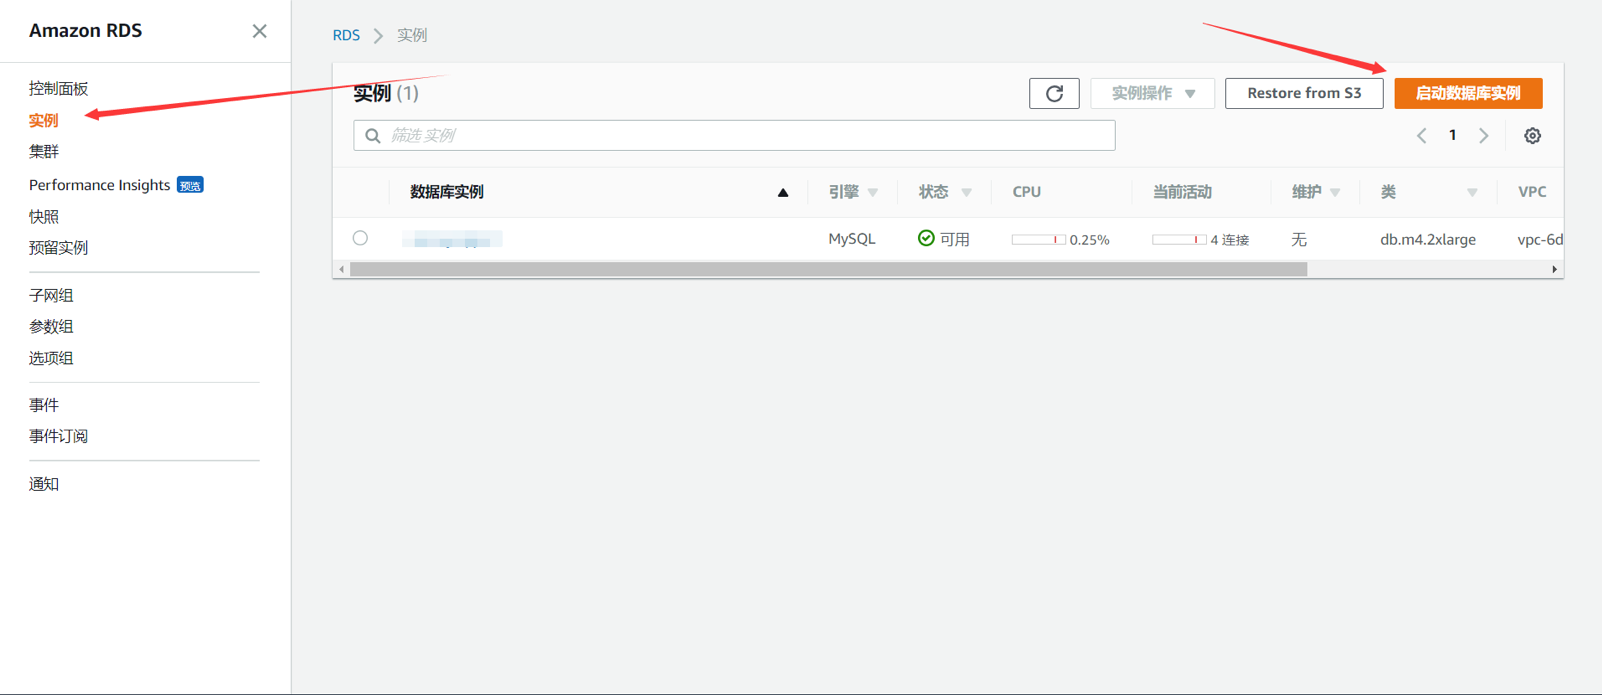
Task: Open table settings gear icon
Action: tap(1532, 136)
